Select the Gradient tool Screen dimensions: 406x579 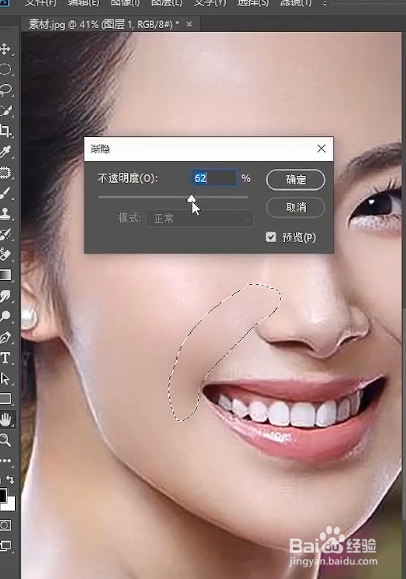(x=5, y=275)
